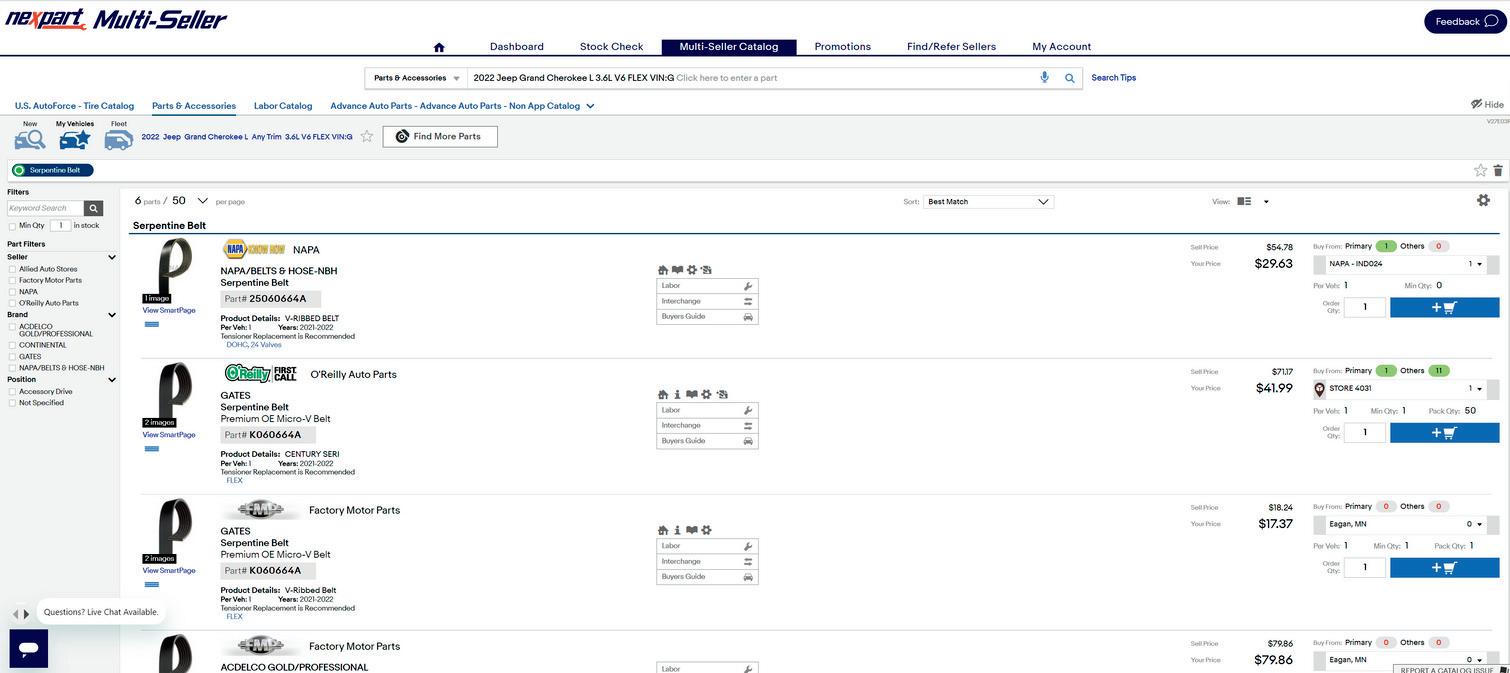Check the NAPA seller filter
Viewport: 1510px width, 673px height.
coord(12,292)
